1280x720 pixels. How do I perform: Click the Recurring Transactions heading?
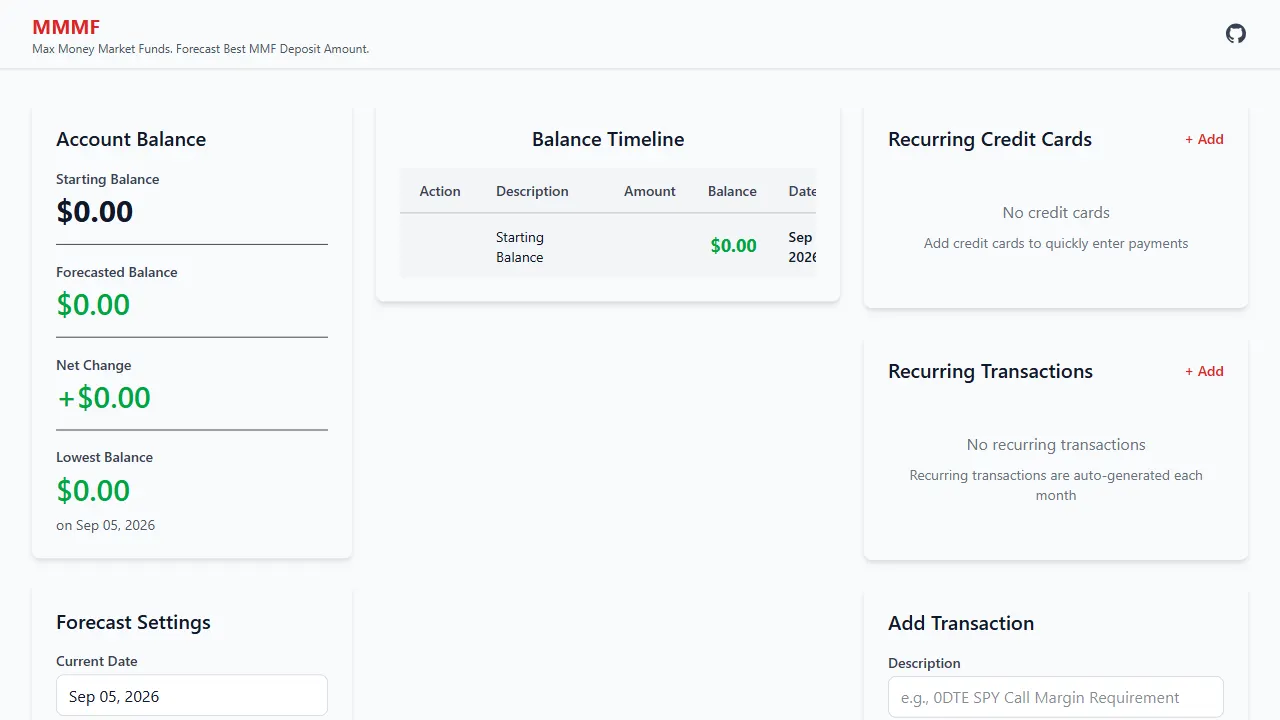point(990,372)
